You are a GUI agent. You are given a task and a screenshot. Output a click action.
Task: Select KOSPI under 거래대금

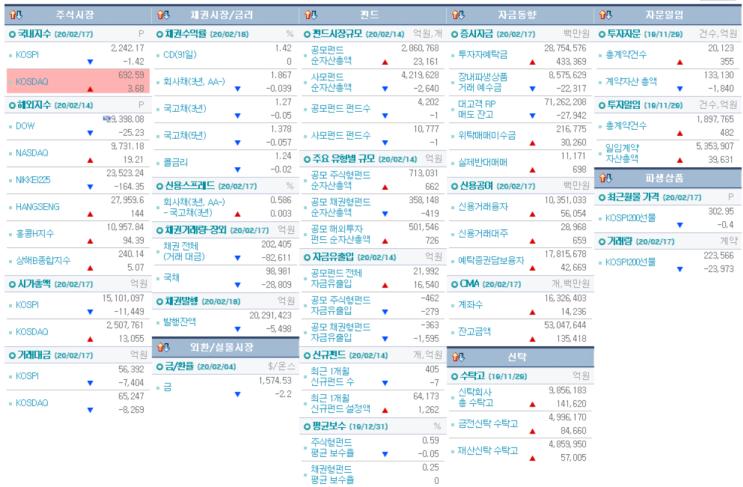(x=27, y=376)
